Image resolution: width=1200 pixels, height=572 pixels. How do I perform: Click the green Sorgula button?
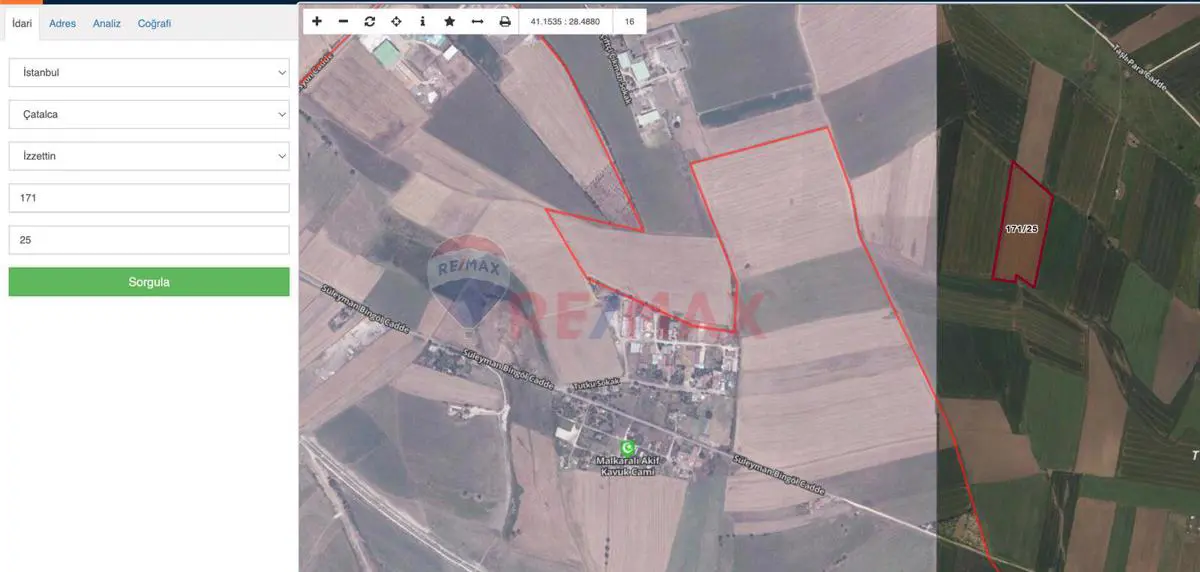coord(149,282)
